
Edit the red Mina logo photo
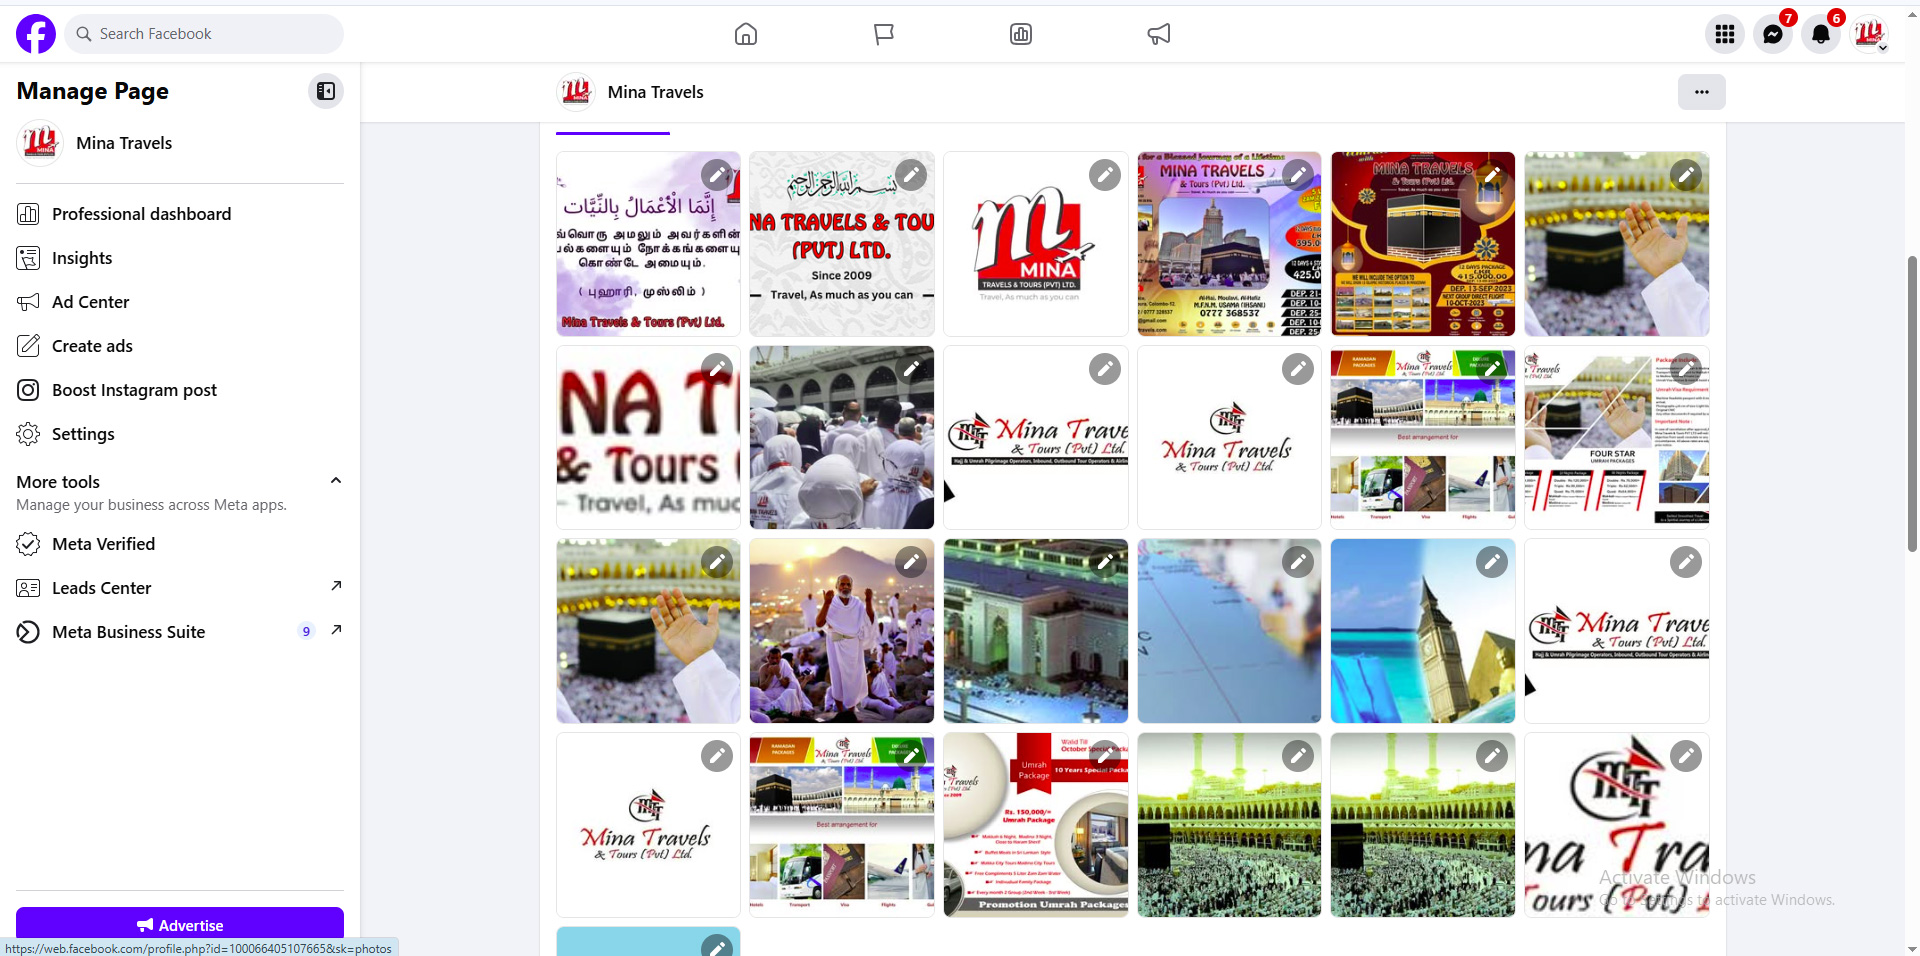(1104, 175)
